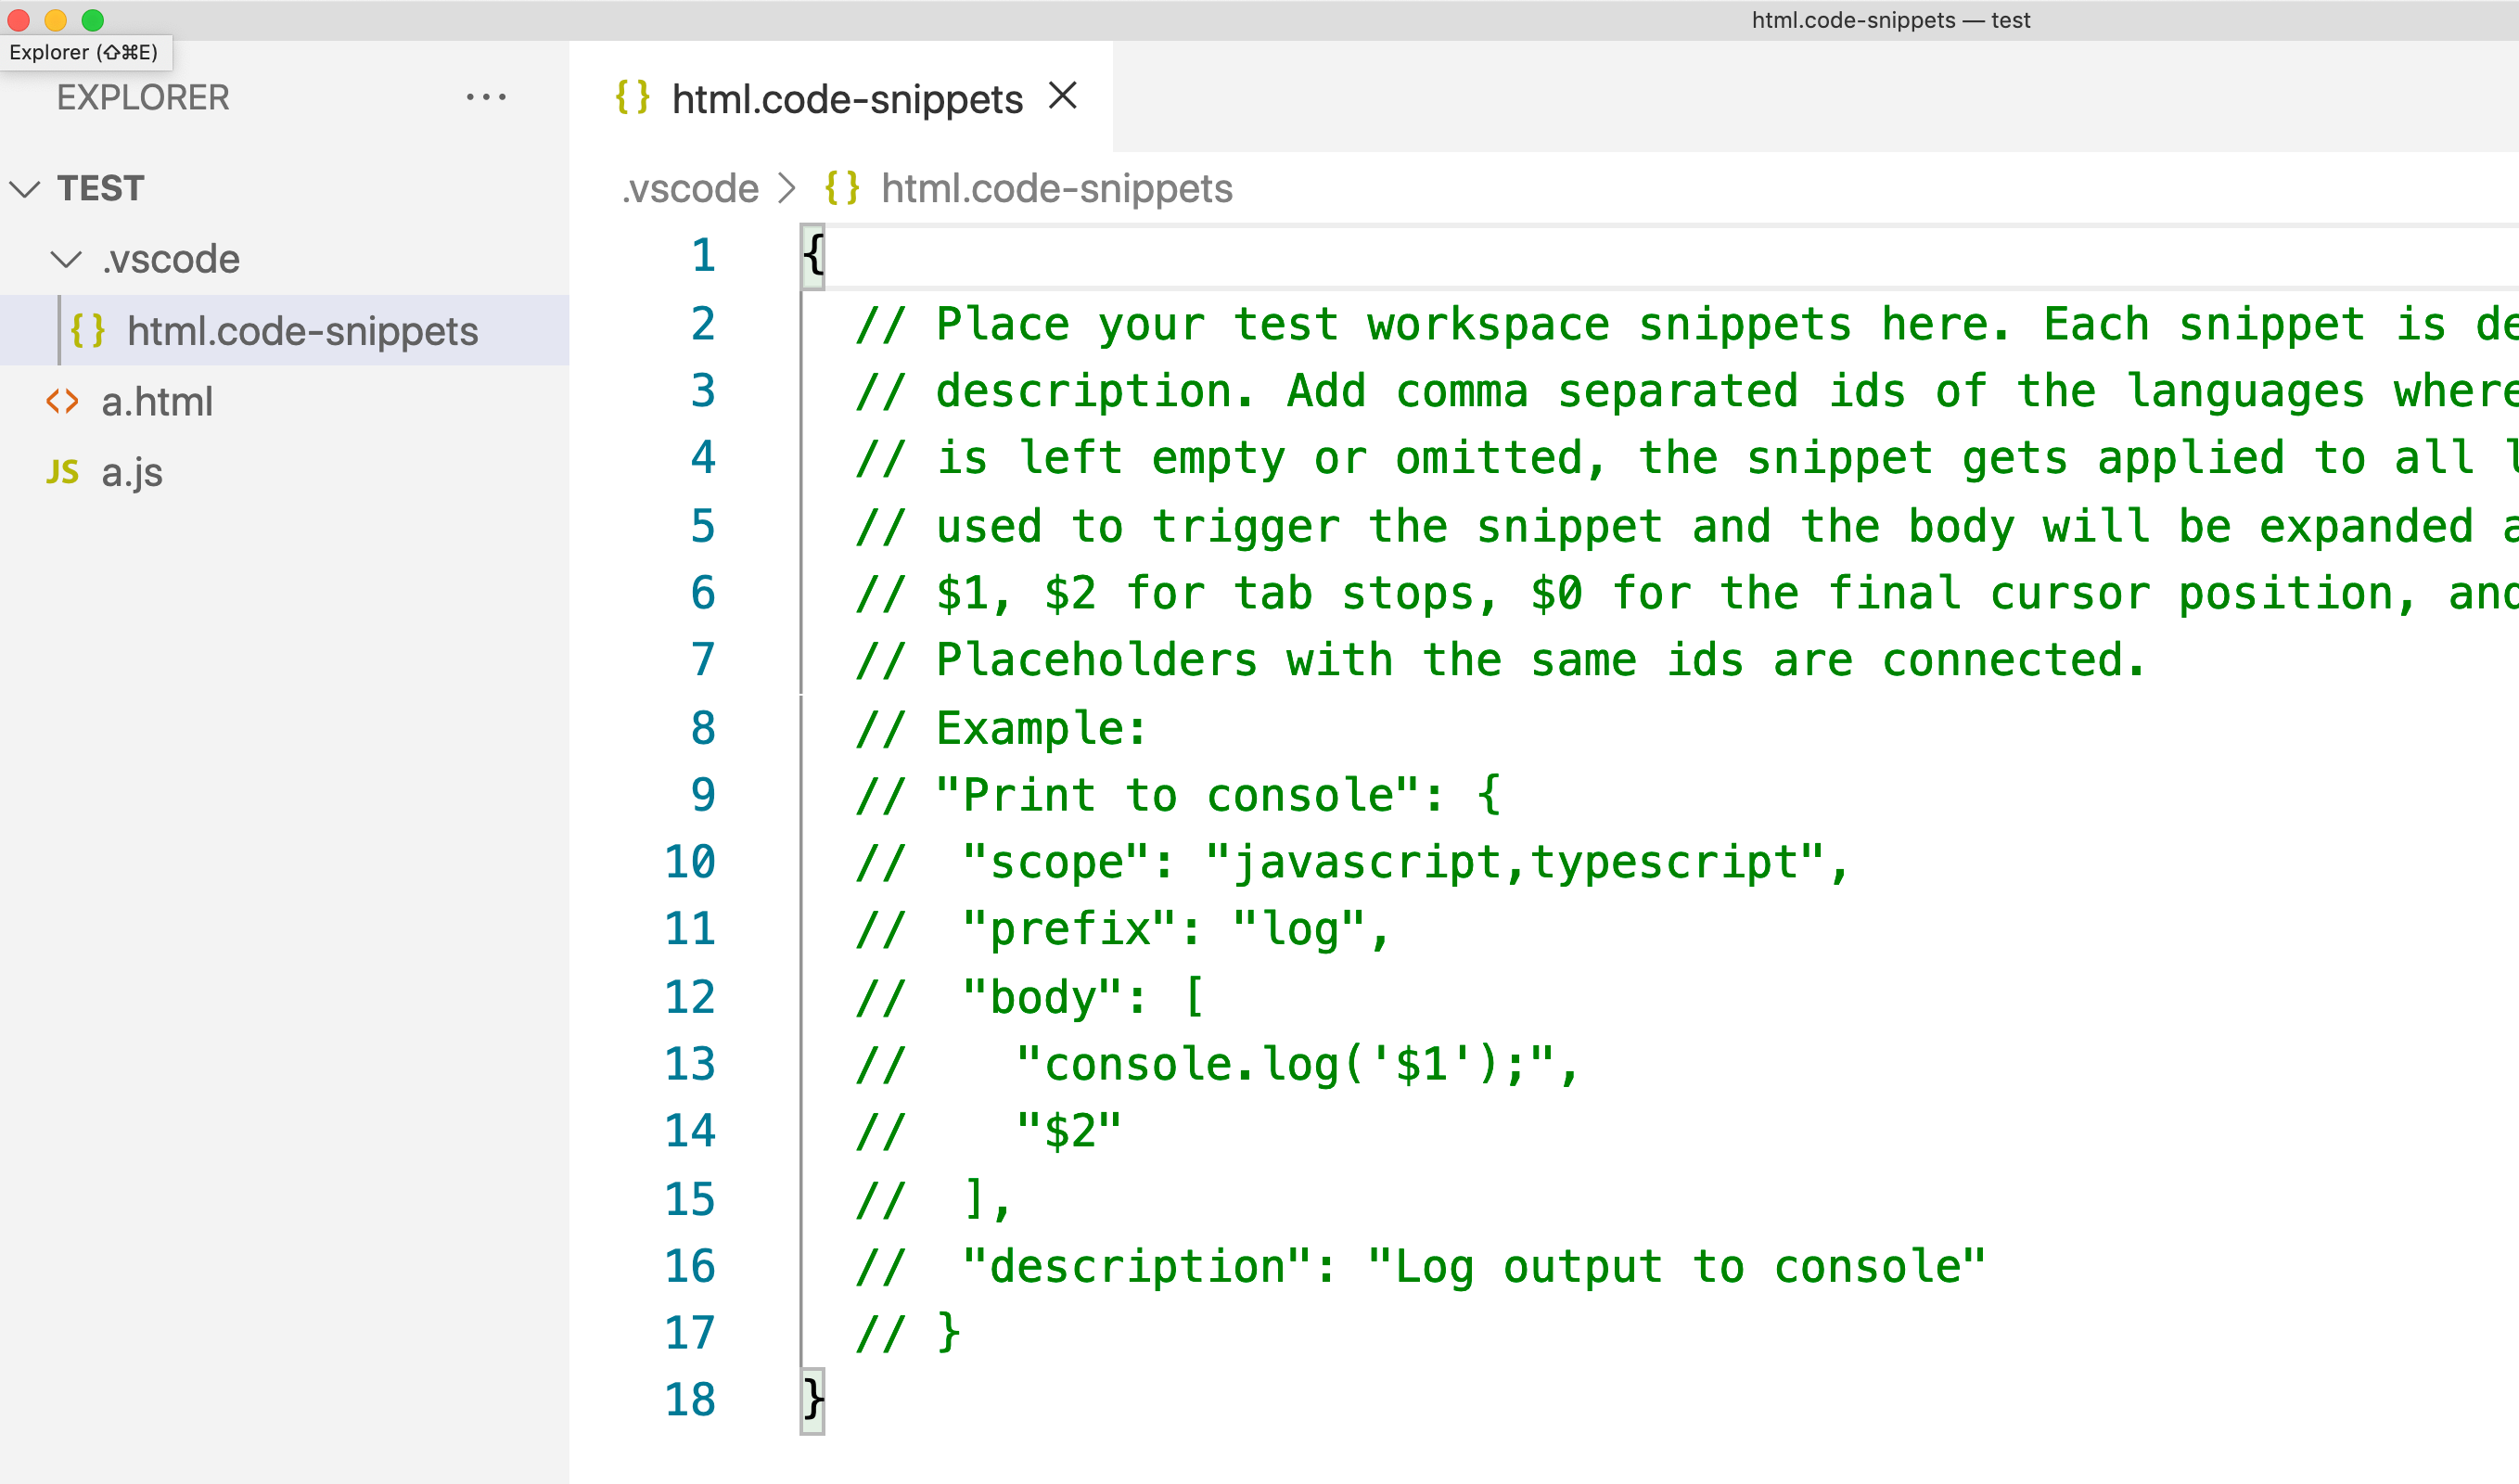2519x1484 pixels.
Task: Close the html.code-snippets editor tab
Action: tap(1063, 96)
